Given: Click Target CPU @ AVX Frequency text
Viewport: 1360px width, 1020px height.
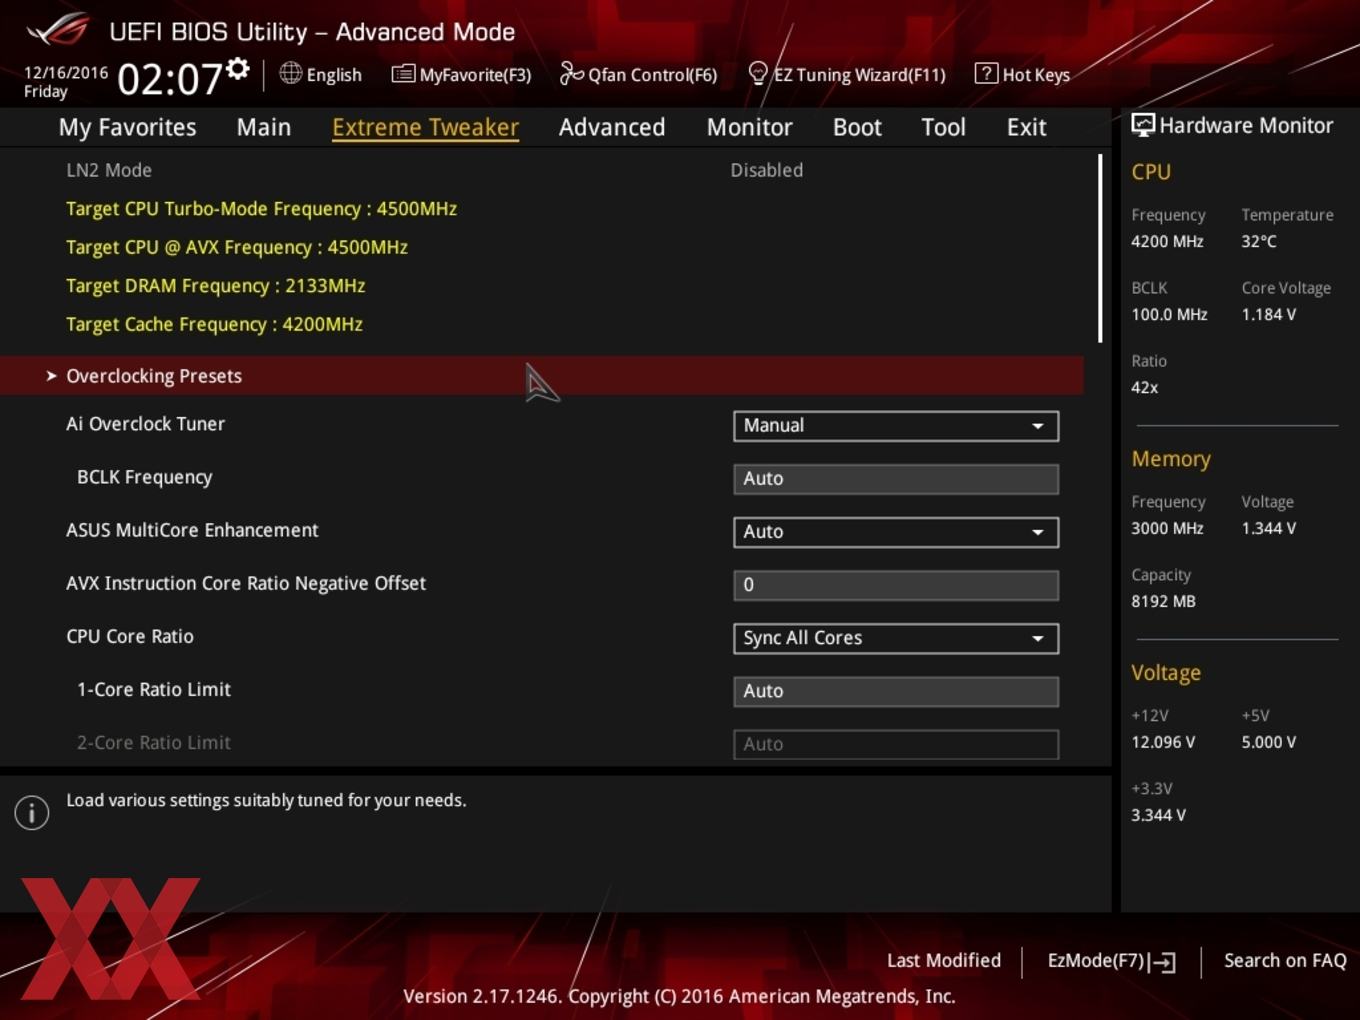Looking at the screenshot, I should [237, 247].
